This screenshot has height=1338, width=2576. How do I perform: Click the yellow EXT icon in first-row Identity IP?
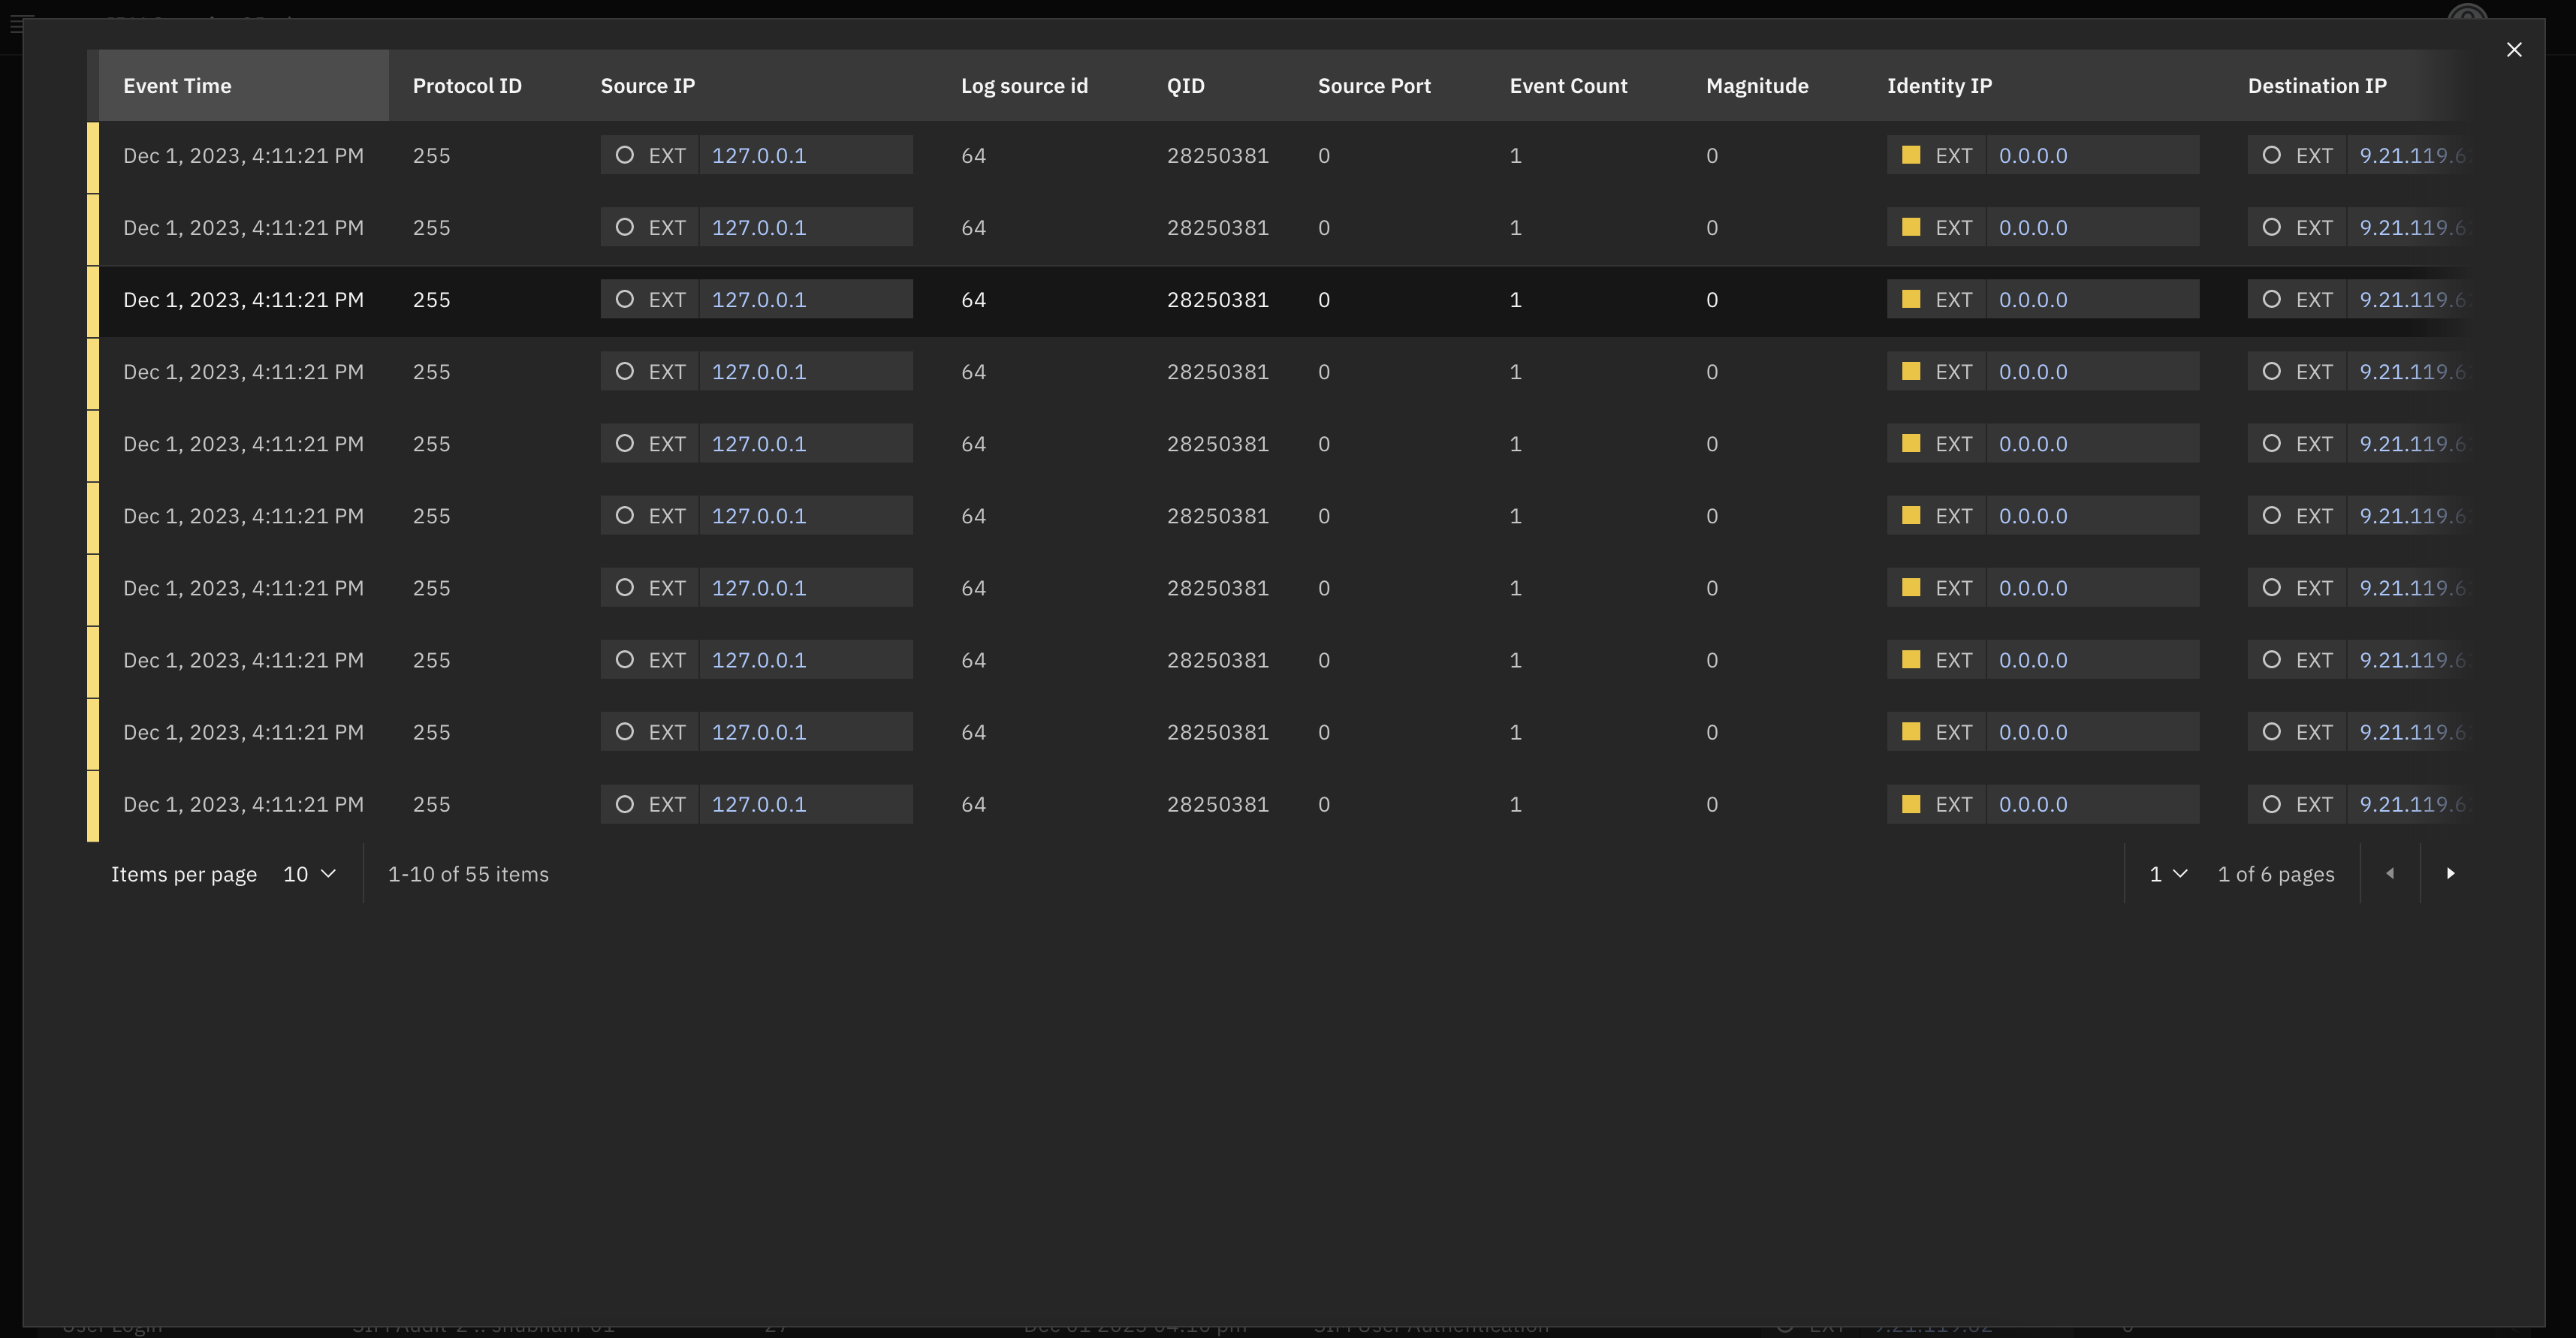pos(1911,155)
